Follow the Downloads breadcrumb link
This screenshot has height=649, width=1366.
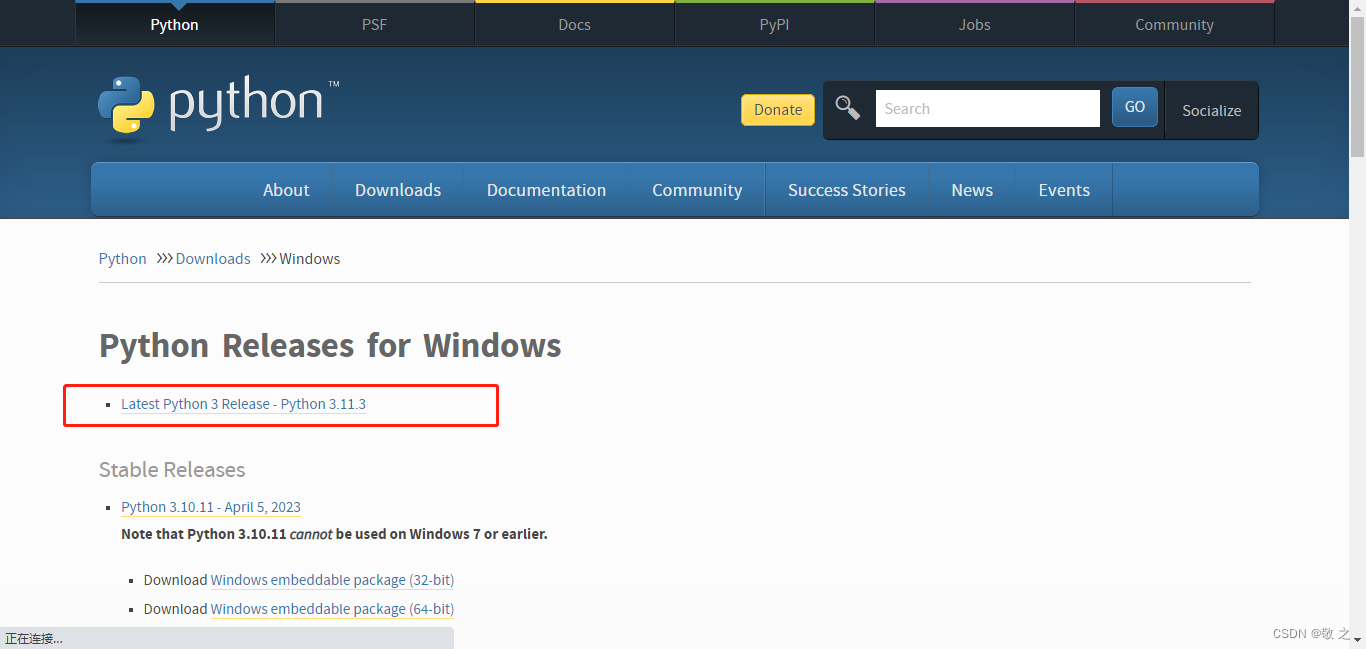[x=213, y=258]
